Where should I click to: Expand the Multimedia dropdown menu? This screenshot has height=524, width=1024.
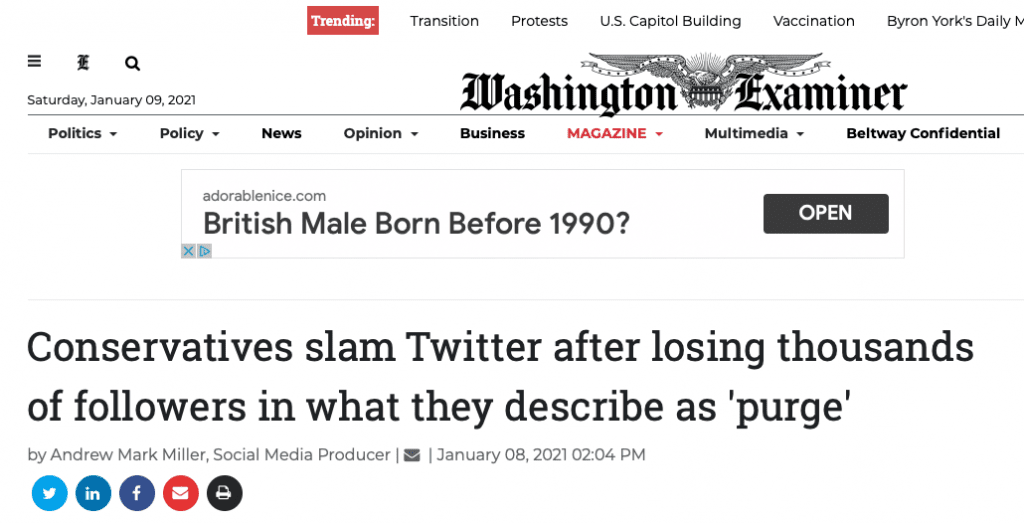[754, 133]
